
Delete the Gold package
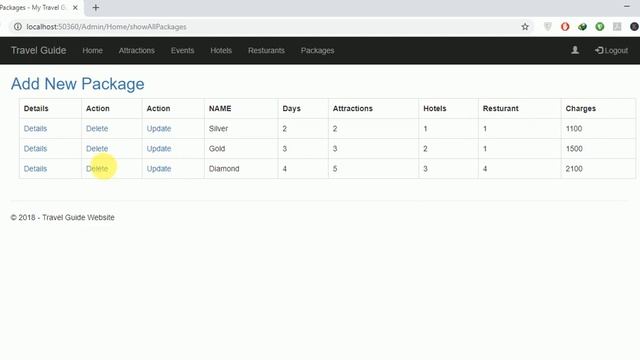(x=97, y=149)
